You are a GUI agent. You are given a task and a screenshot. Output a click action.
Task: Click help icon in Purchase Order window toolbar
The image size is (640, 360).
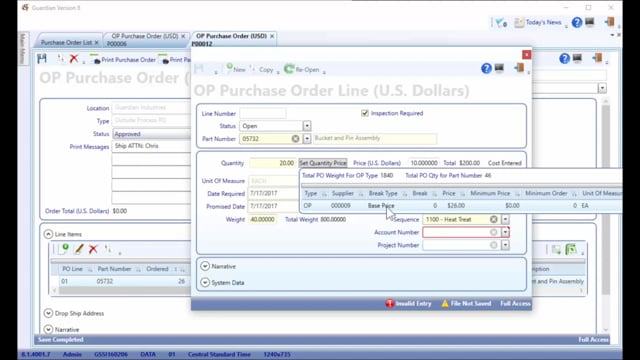click(564, 59)
